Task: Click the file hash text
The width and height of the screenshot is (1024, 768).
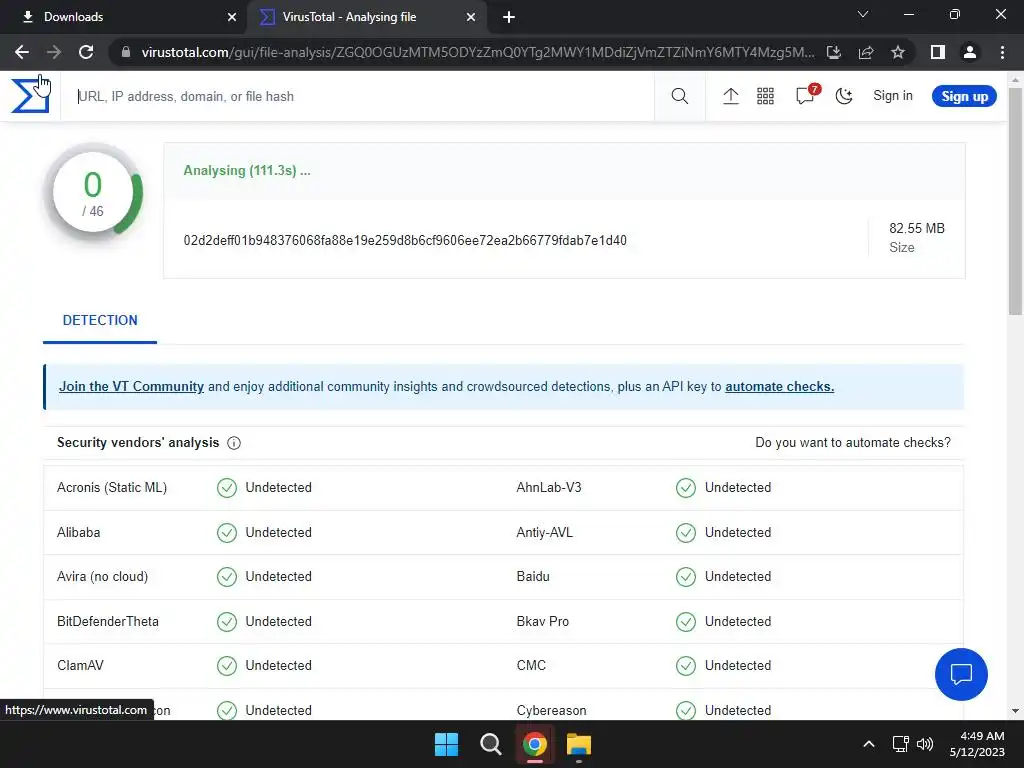Action: coord(405,240)
